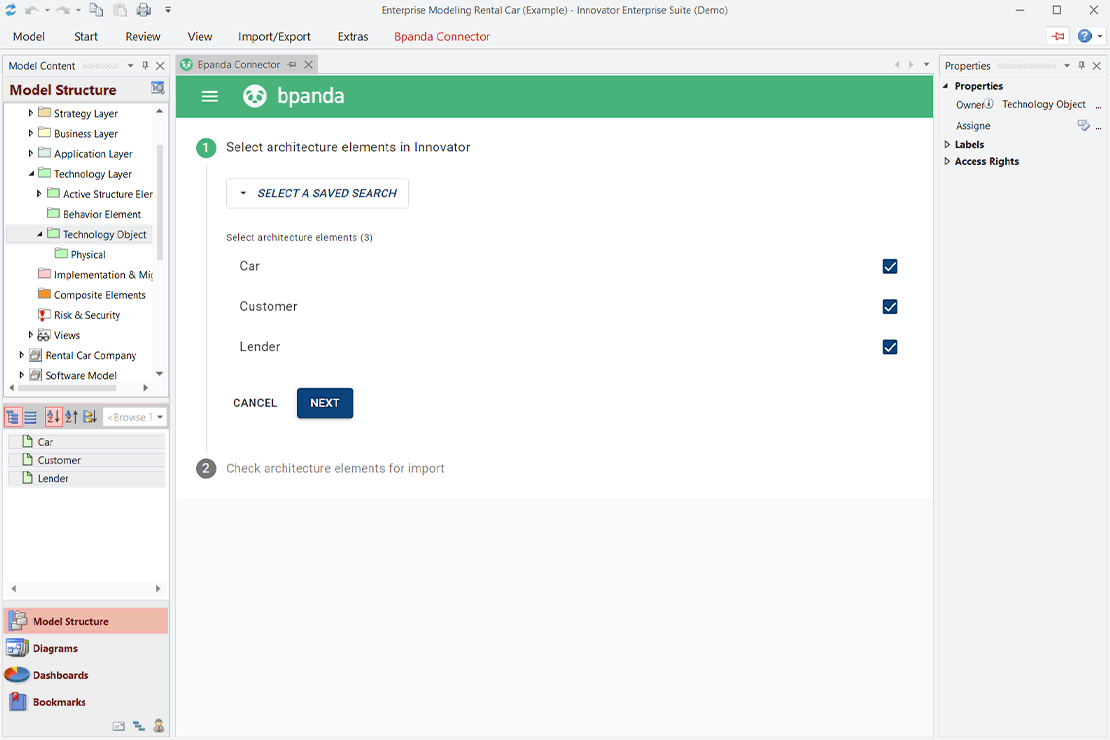Expand the Labels section in Properties
The width and height of the screenshot is (1110, 740).
pos(947,144)
